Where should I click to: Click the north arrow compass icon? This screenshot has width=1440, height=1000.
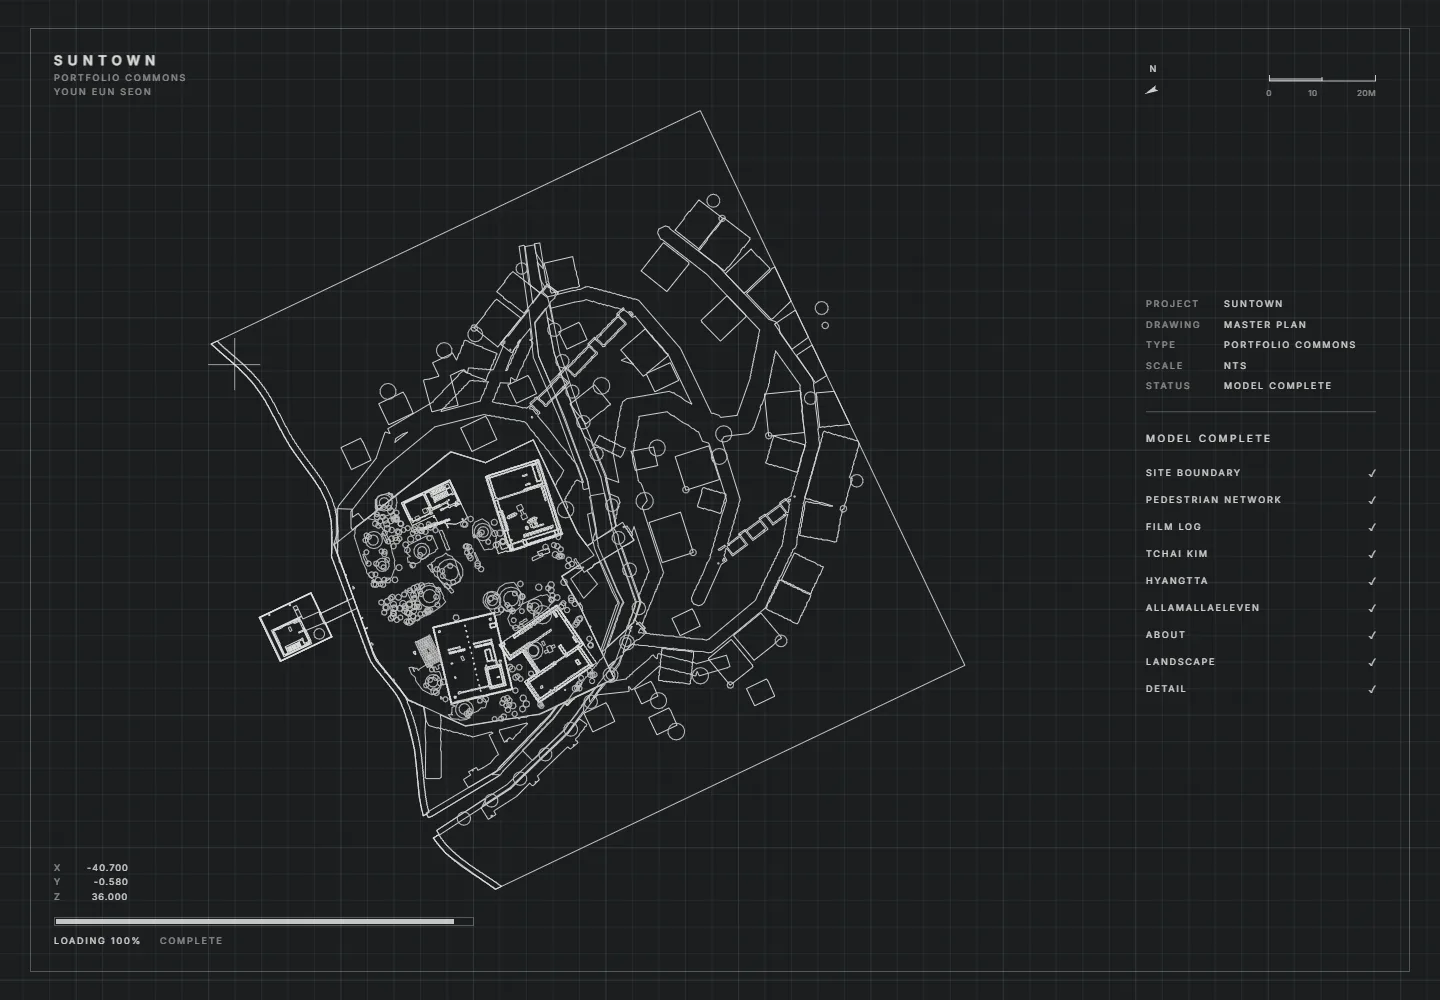1152,90
